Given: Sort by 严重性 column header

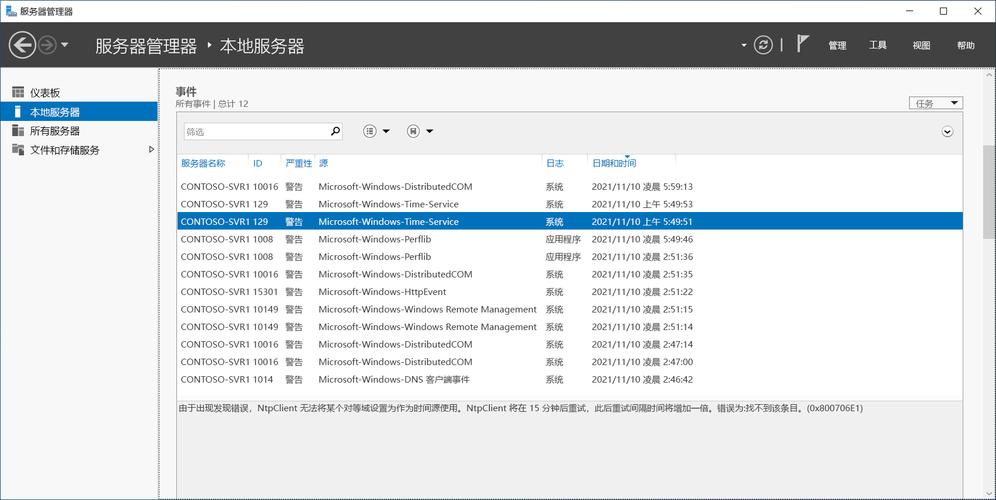Looking at the screenshot, I should pos(298,163).
